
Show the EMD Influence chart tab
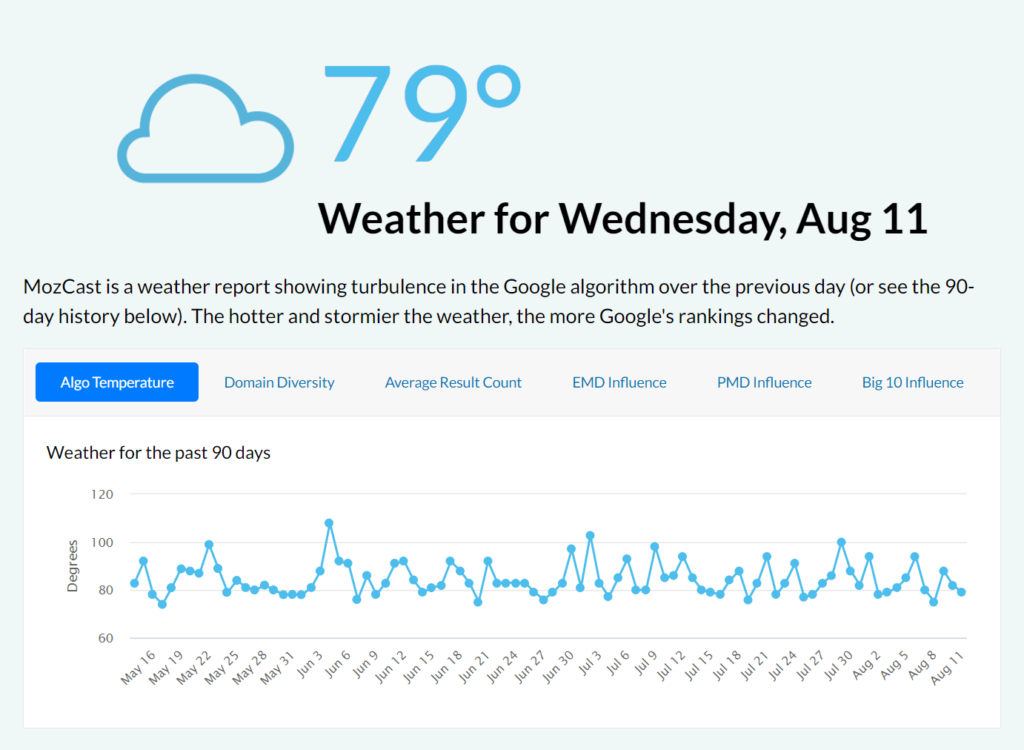619,382
